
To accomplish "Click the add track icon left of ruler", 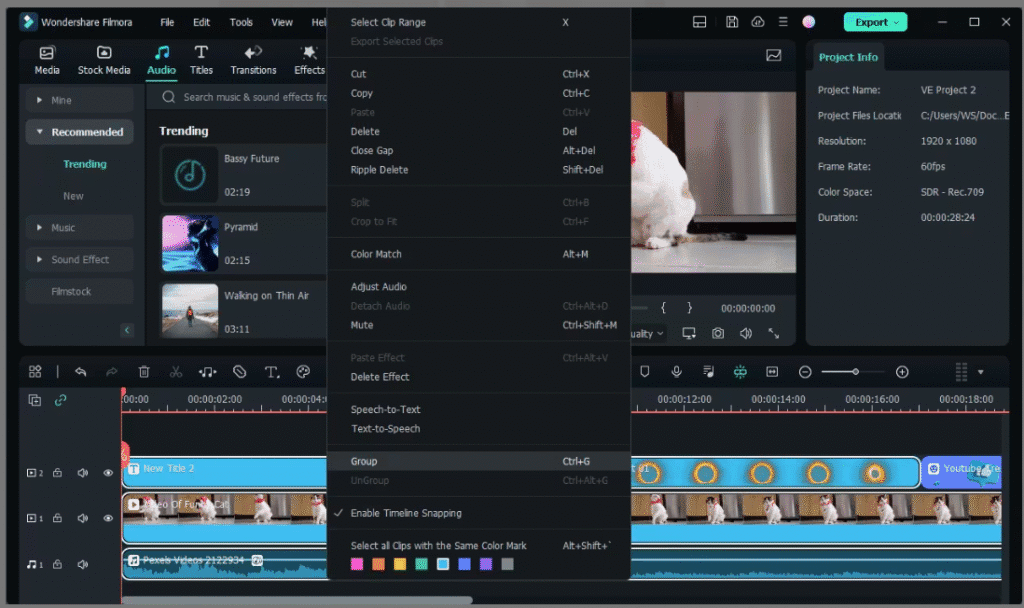I will click(x=35, y=400).
